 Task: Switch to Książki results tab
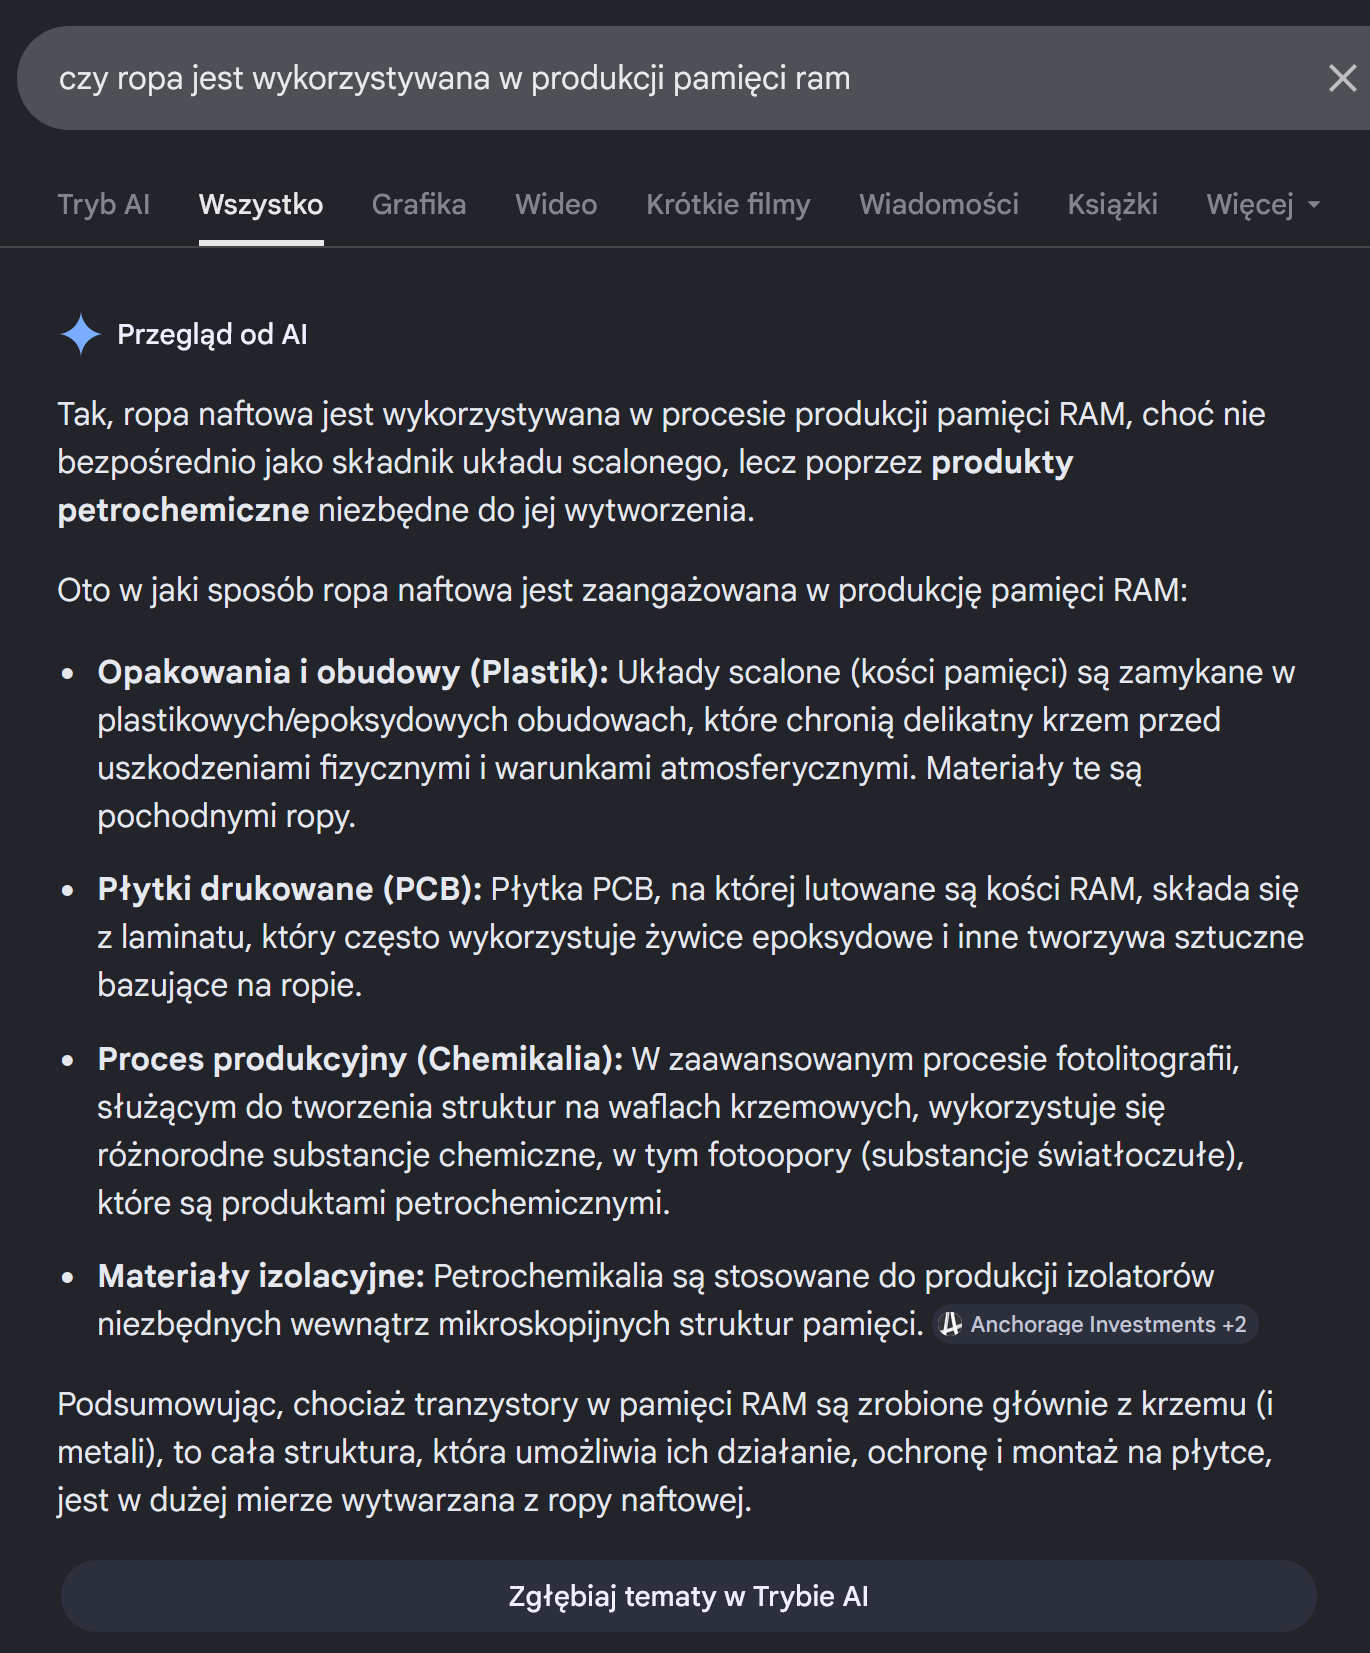(x=1112, y=205)
